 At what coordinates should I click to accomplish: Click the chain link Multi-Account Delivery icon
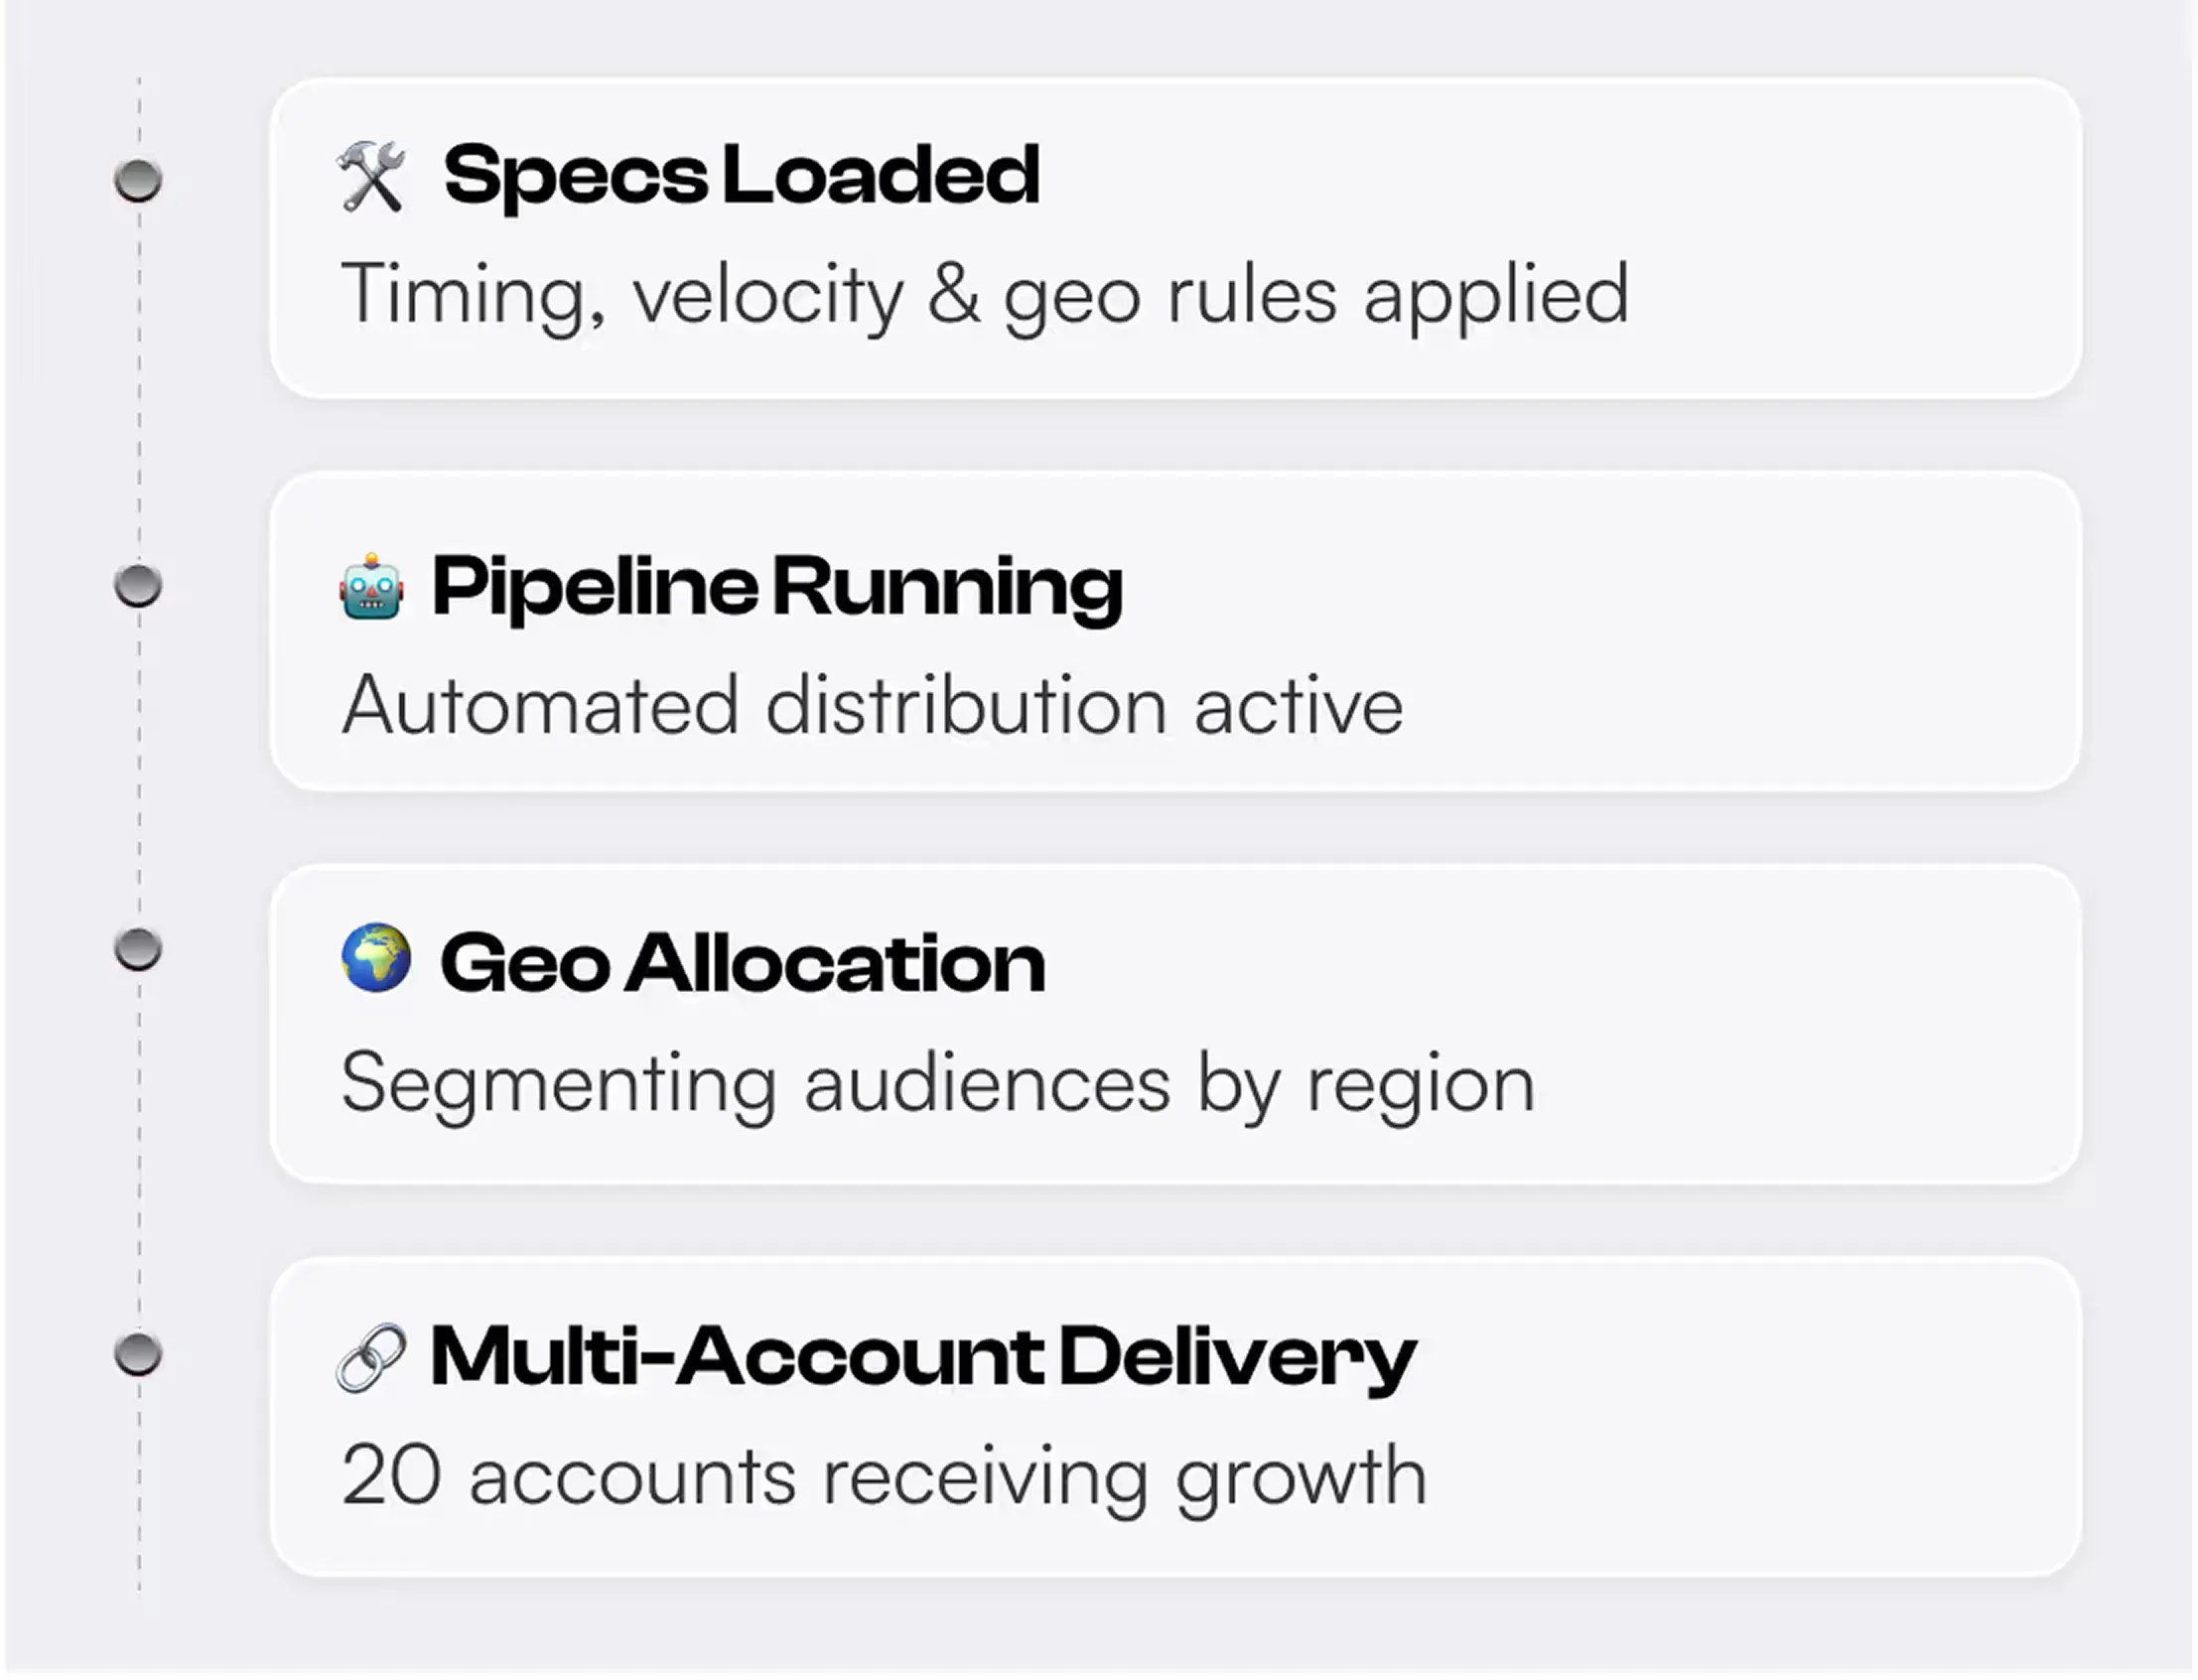click(x=374, y=1356)
